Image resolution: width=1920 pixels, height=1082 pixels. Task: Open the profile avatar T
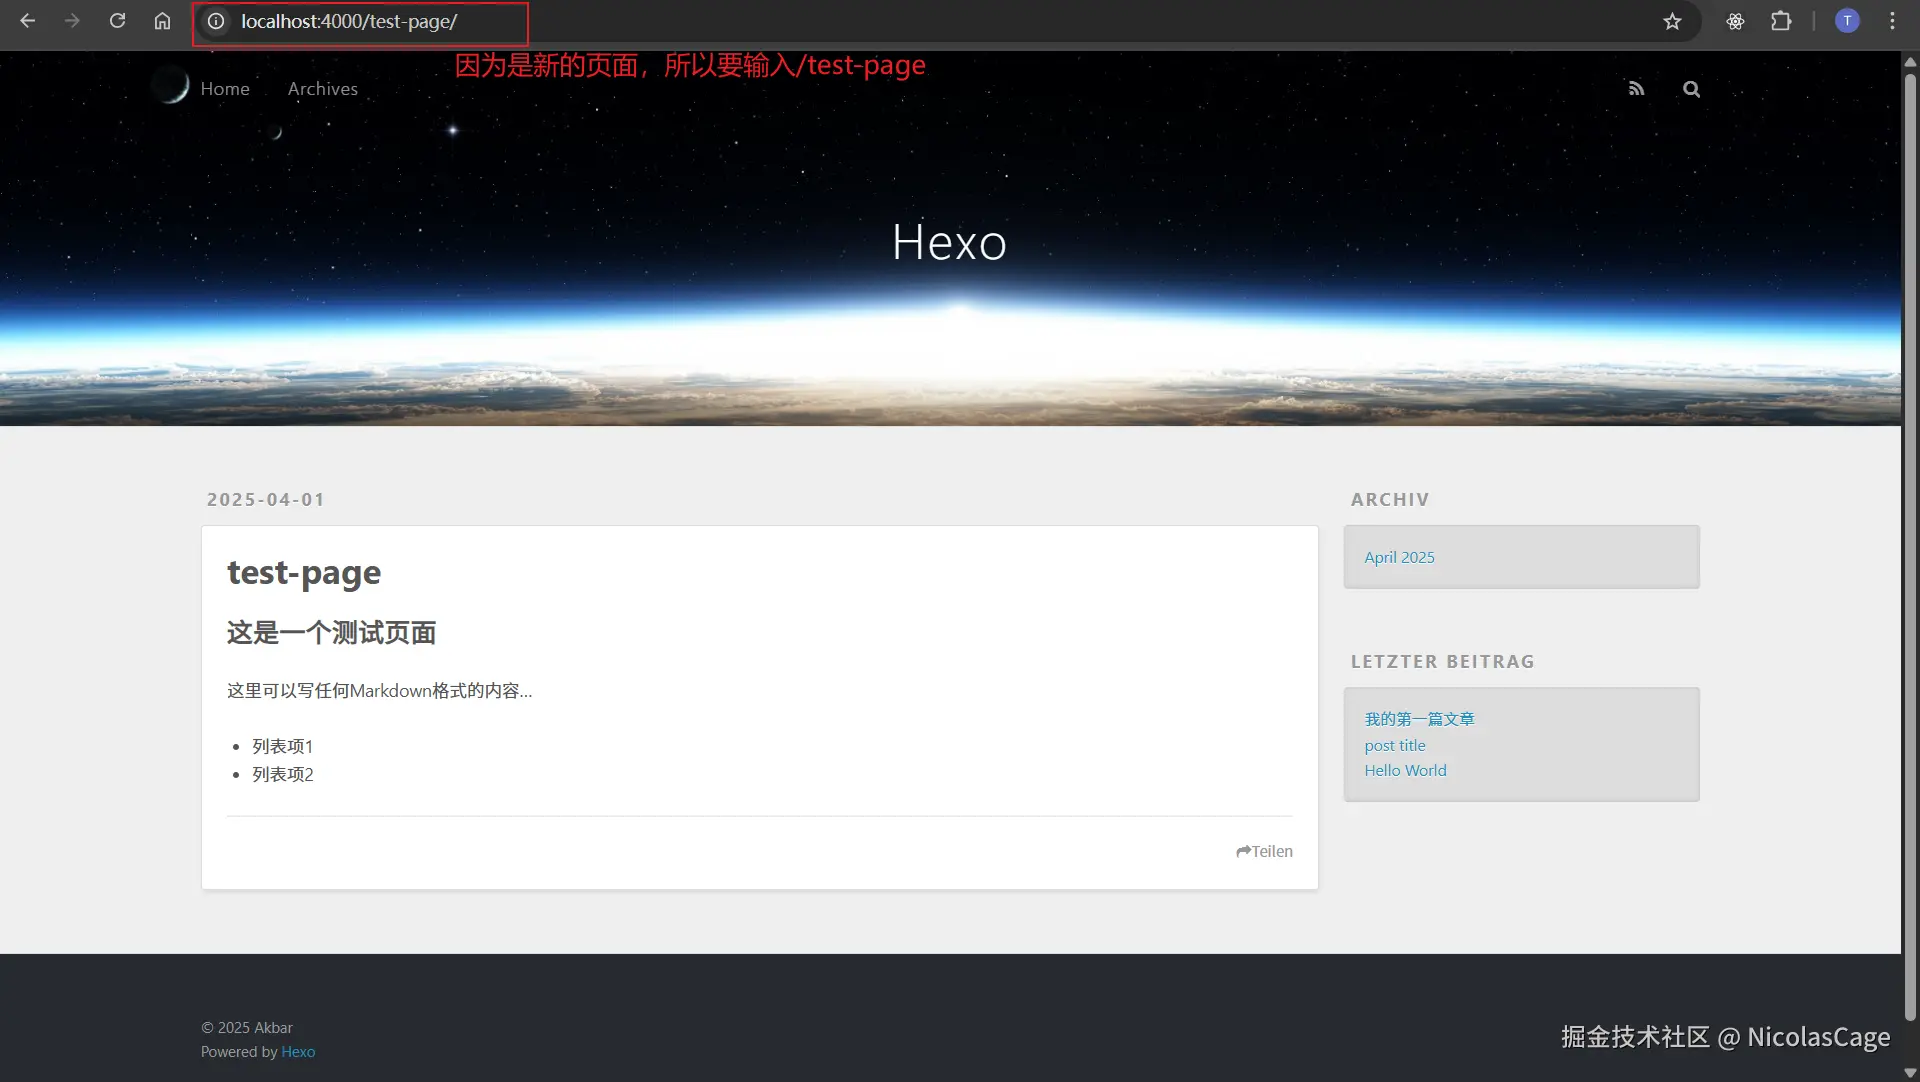click(1847, 21)
